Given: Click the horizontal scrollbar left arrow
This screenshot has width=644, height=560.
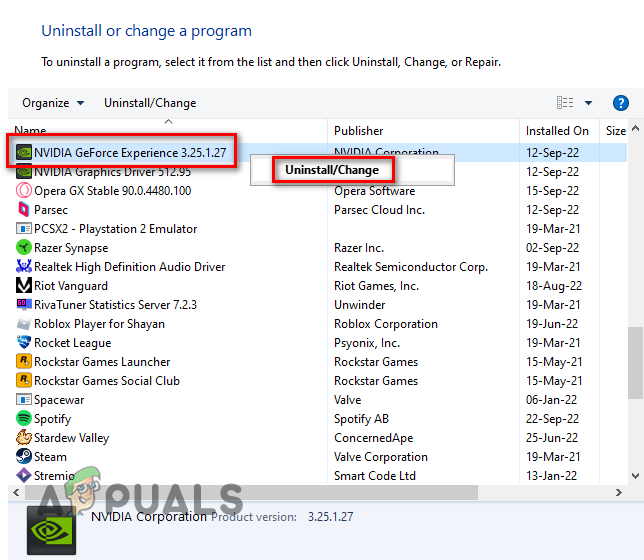Looking at the screenshot, I should click(16, 492).
